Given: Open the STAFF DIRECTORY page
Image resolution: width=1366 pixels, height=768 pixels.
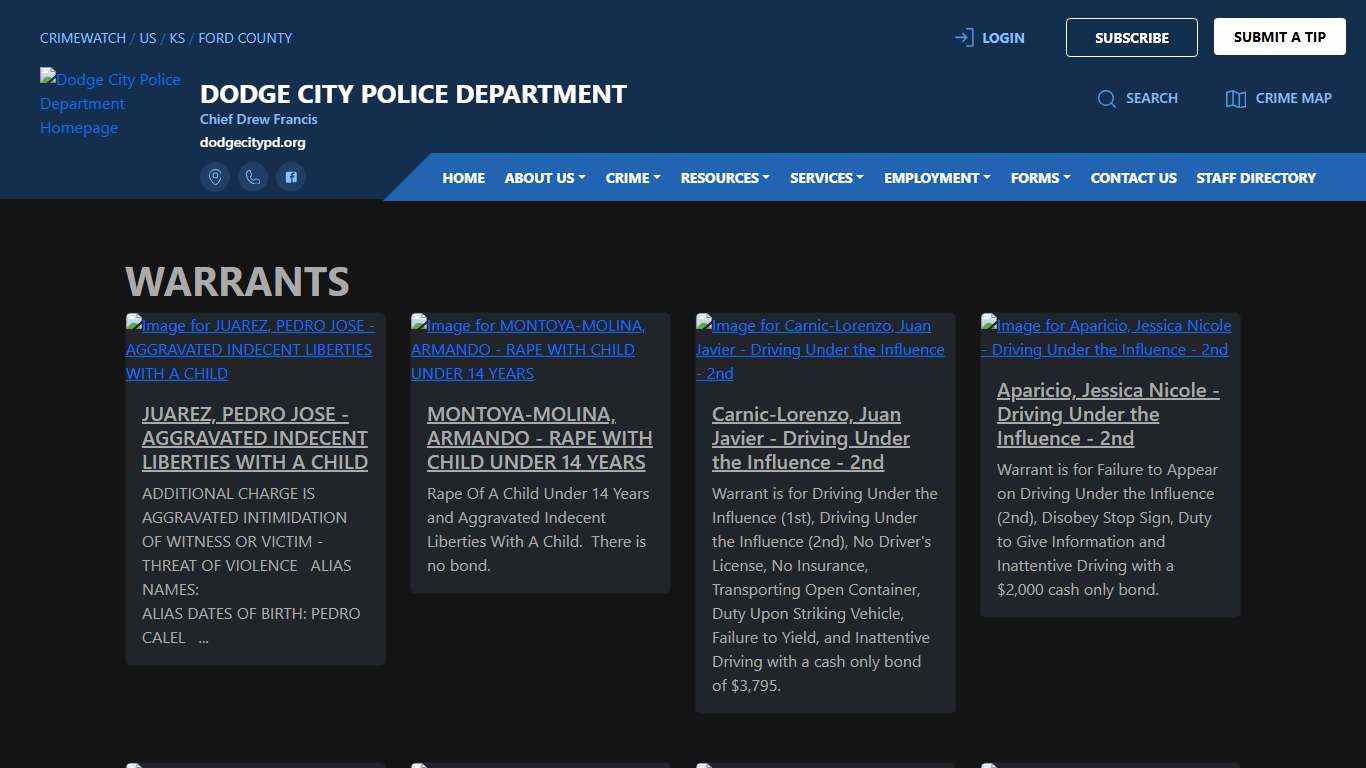Looking at the screenshot, I should click(1256, 177).
